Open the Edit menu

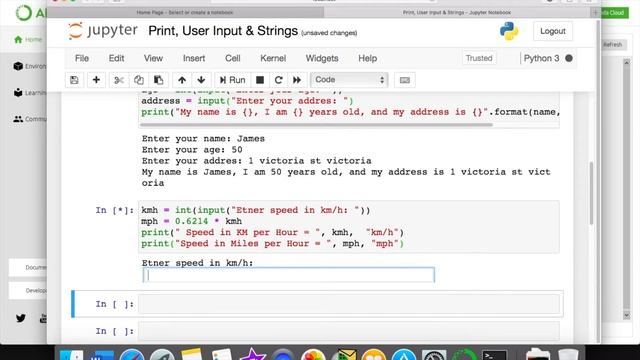(x=116, y=58)
